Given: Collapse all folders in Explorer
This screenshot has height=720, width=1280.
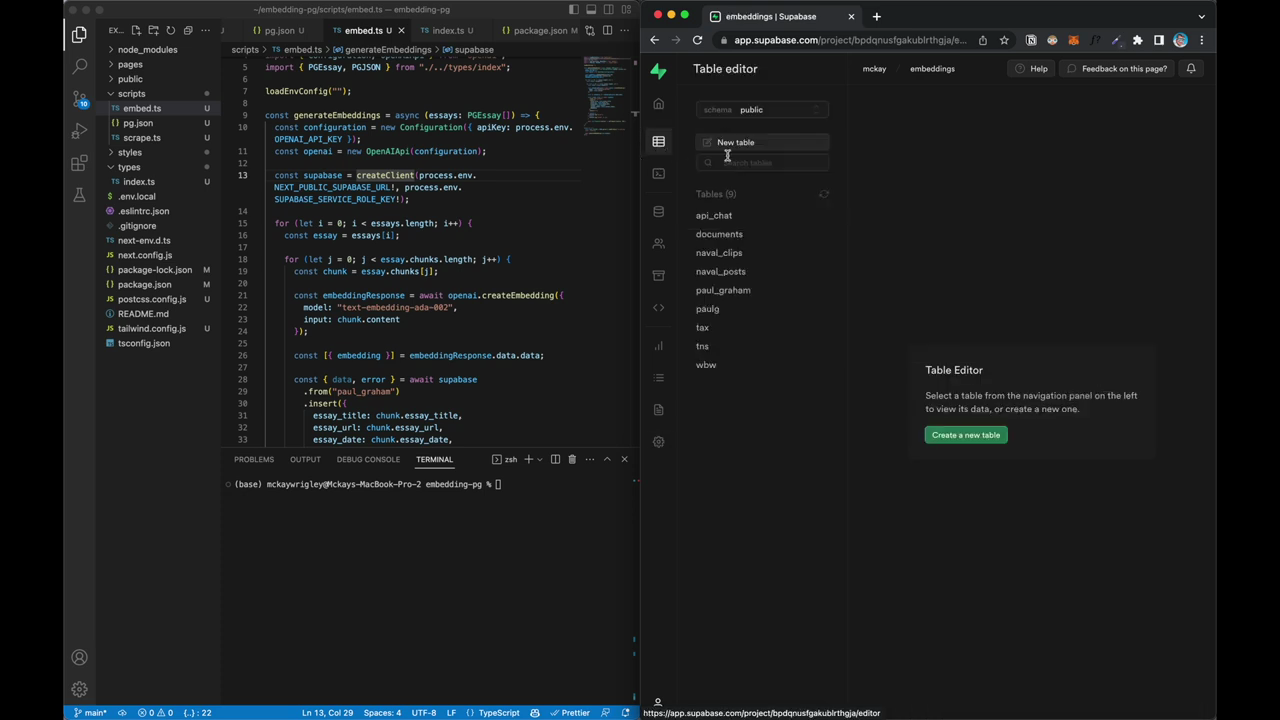Looking at the screenshot, I should (188, 31).
